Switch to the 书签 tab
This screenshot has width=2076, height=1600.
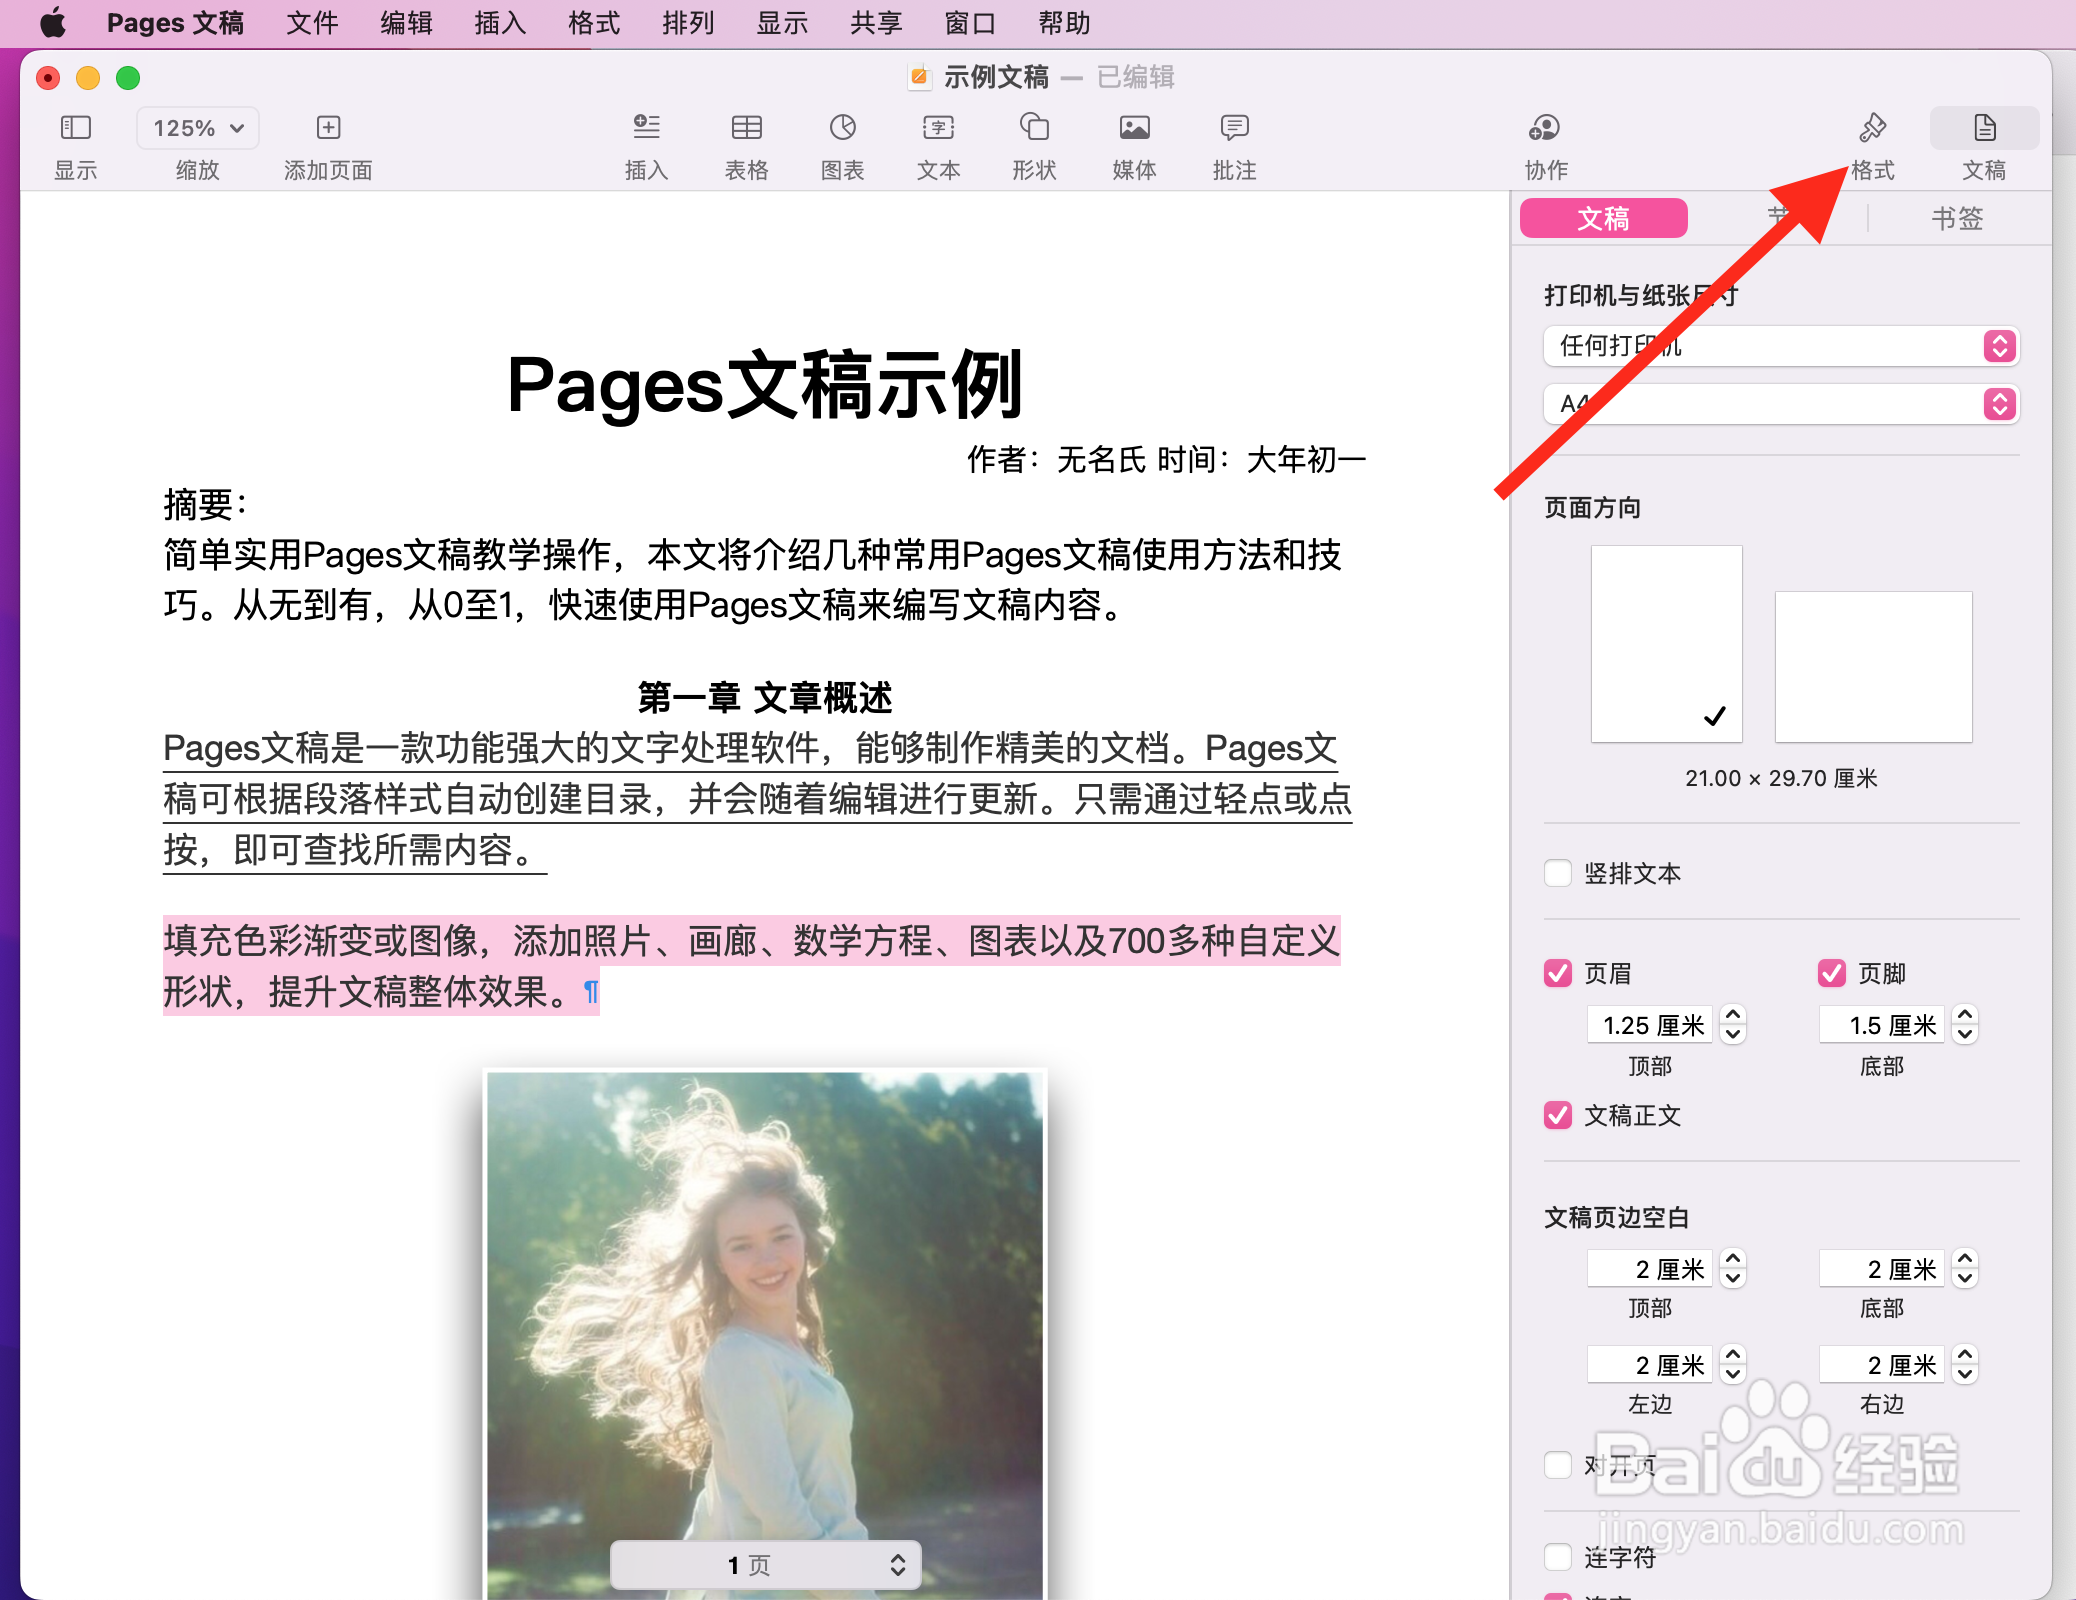point(1957,218)
